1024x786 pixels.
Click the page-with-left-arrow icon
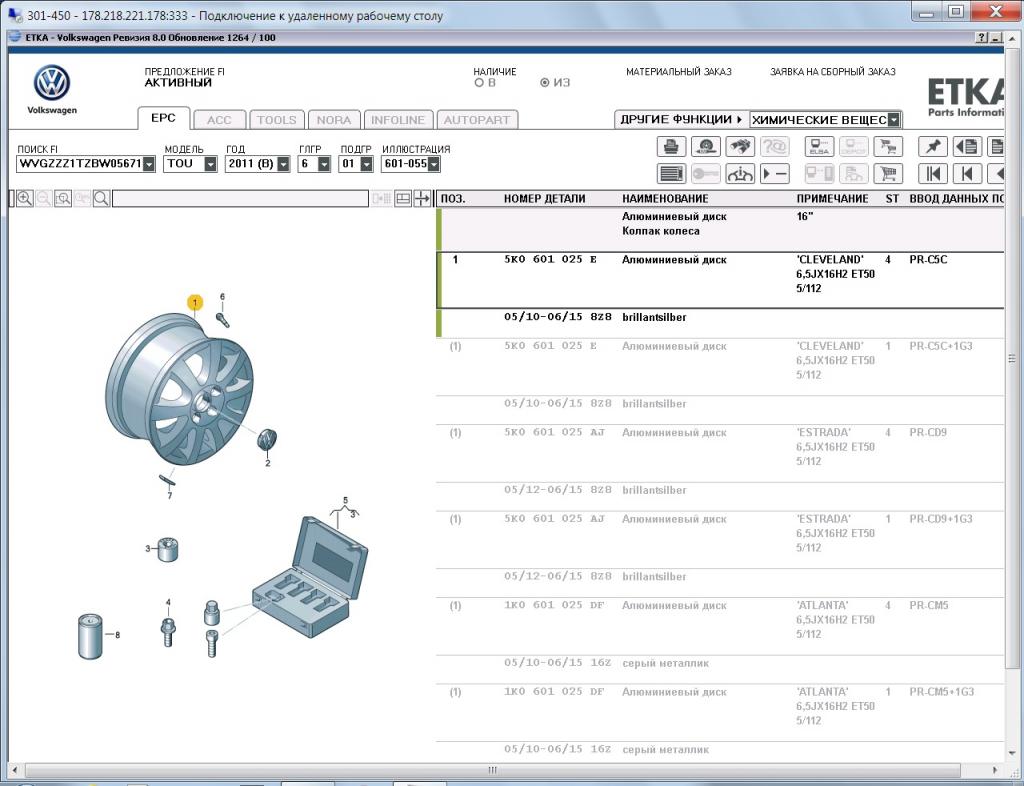coord(967,147)
